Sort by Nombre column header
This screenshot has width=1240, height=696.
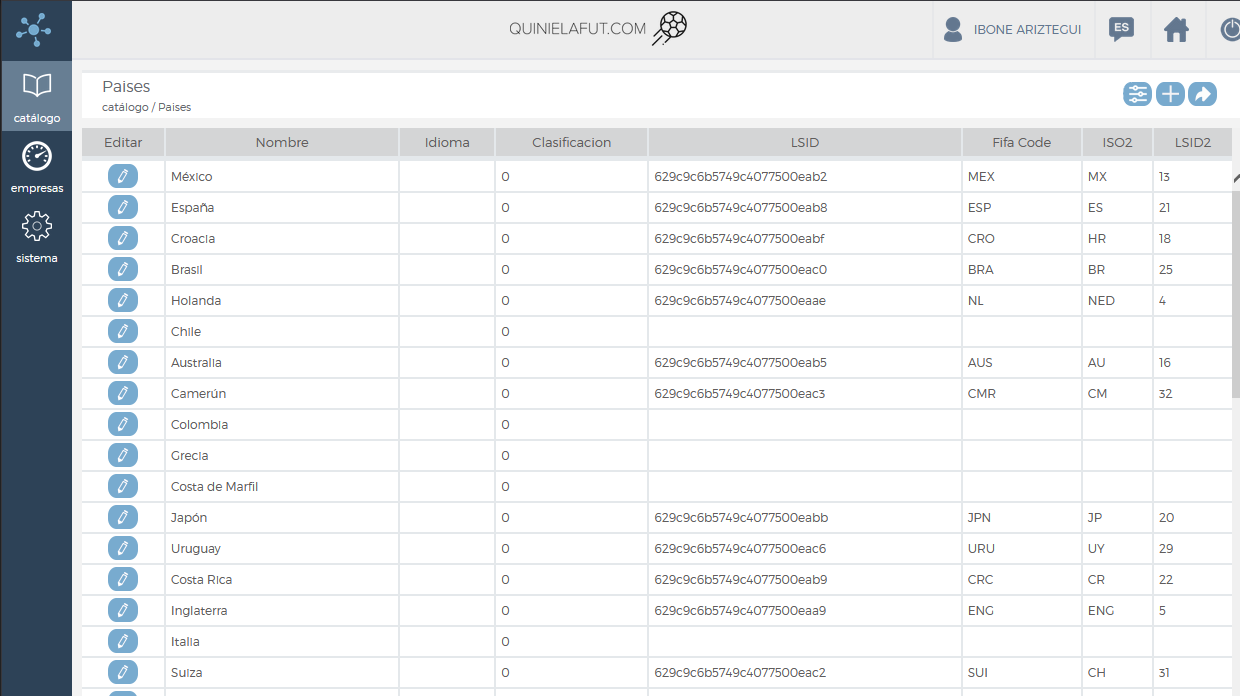pos(282,143)
